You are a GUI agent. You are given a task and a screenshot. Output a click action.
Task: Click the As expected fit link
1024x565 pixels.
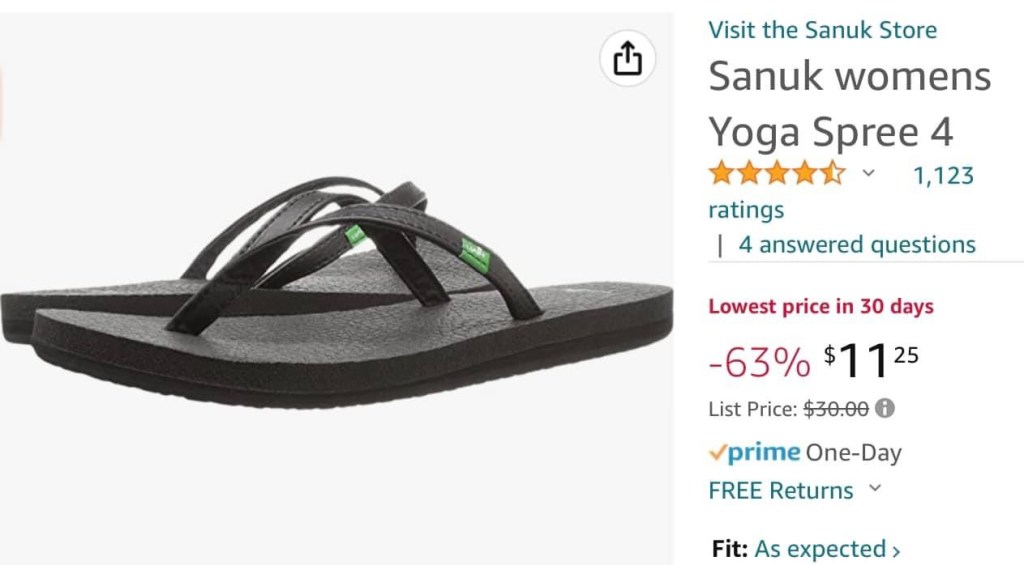[820, 549]
